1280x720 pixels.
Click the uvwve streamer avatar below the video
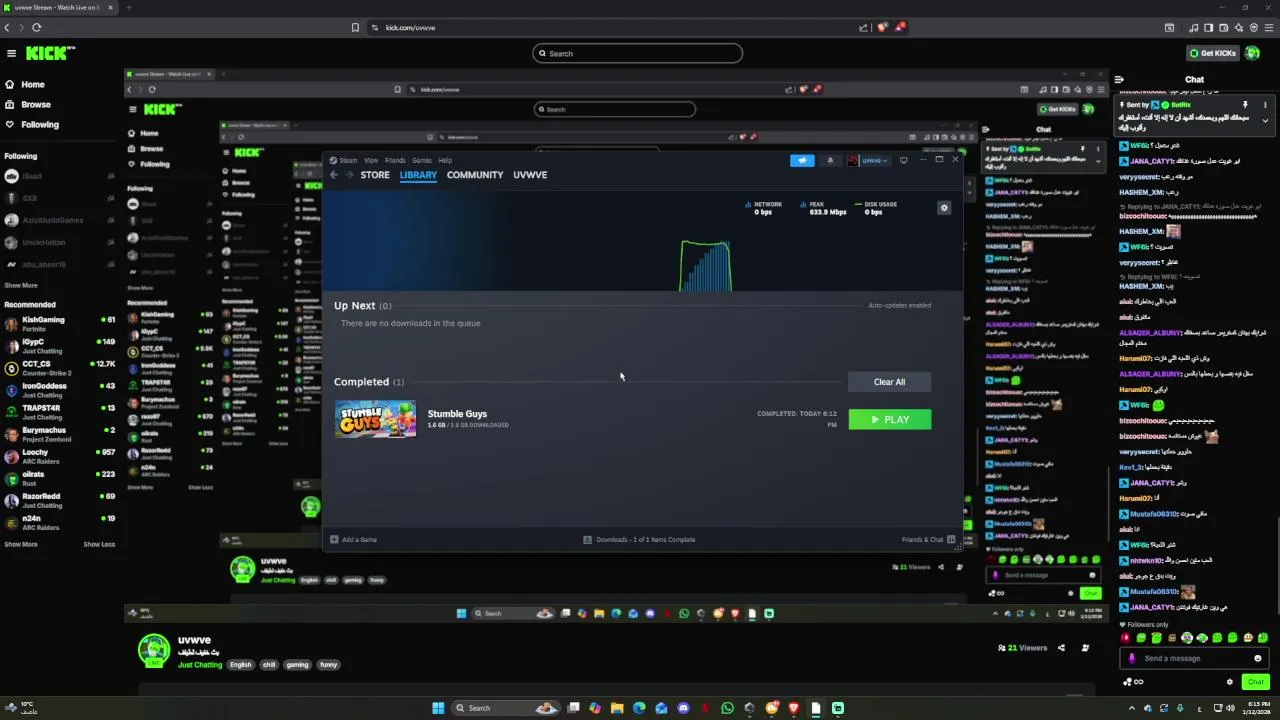coord(154,650)
